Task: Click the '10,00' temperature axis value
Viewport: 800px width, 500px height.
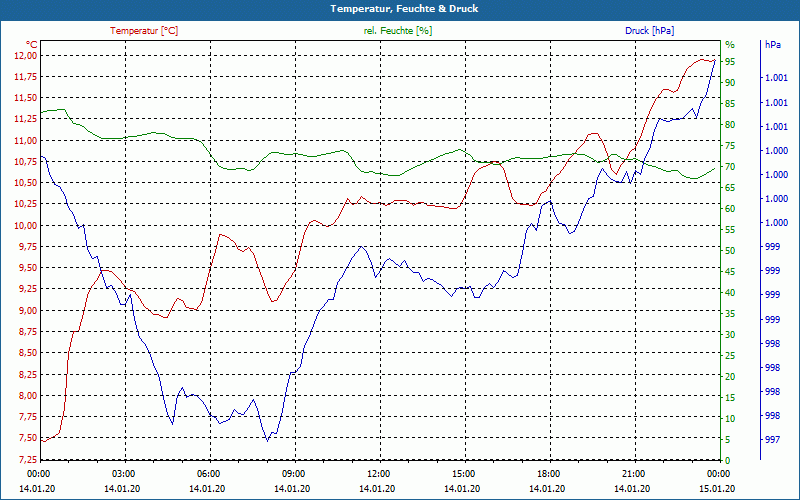Action: pyautogui.click(x=27, y=225)
